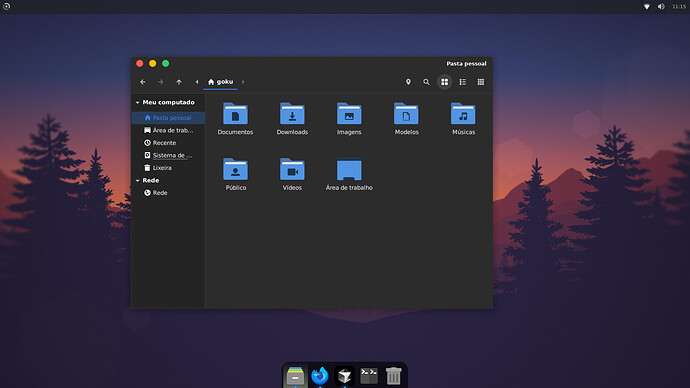Select the Músicas folder icon
This screenshot has width=690, height=388.
463,114
